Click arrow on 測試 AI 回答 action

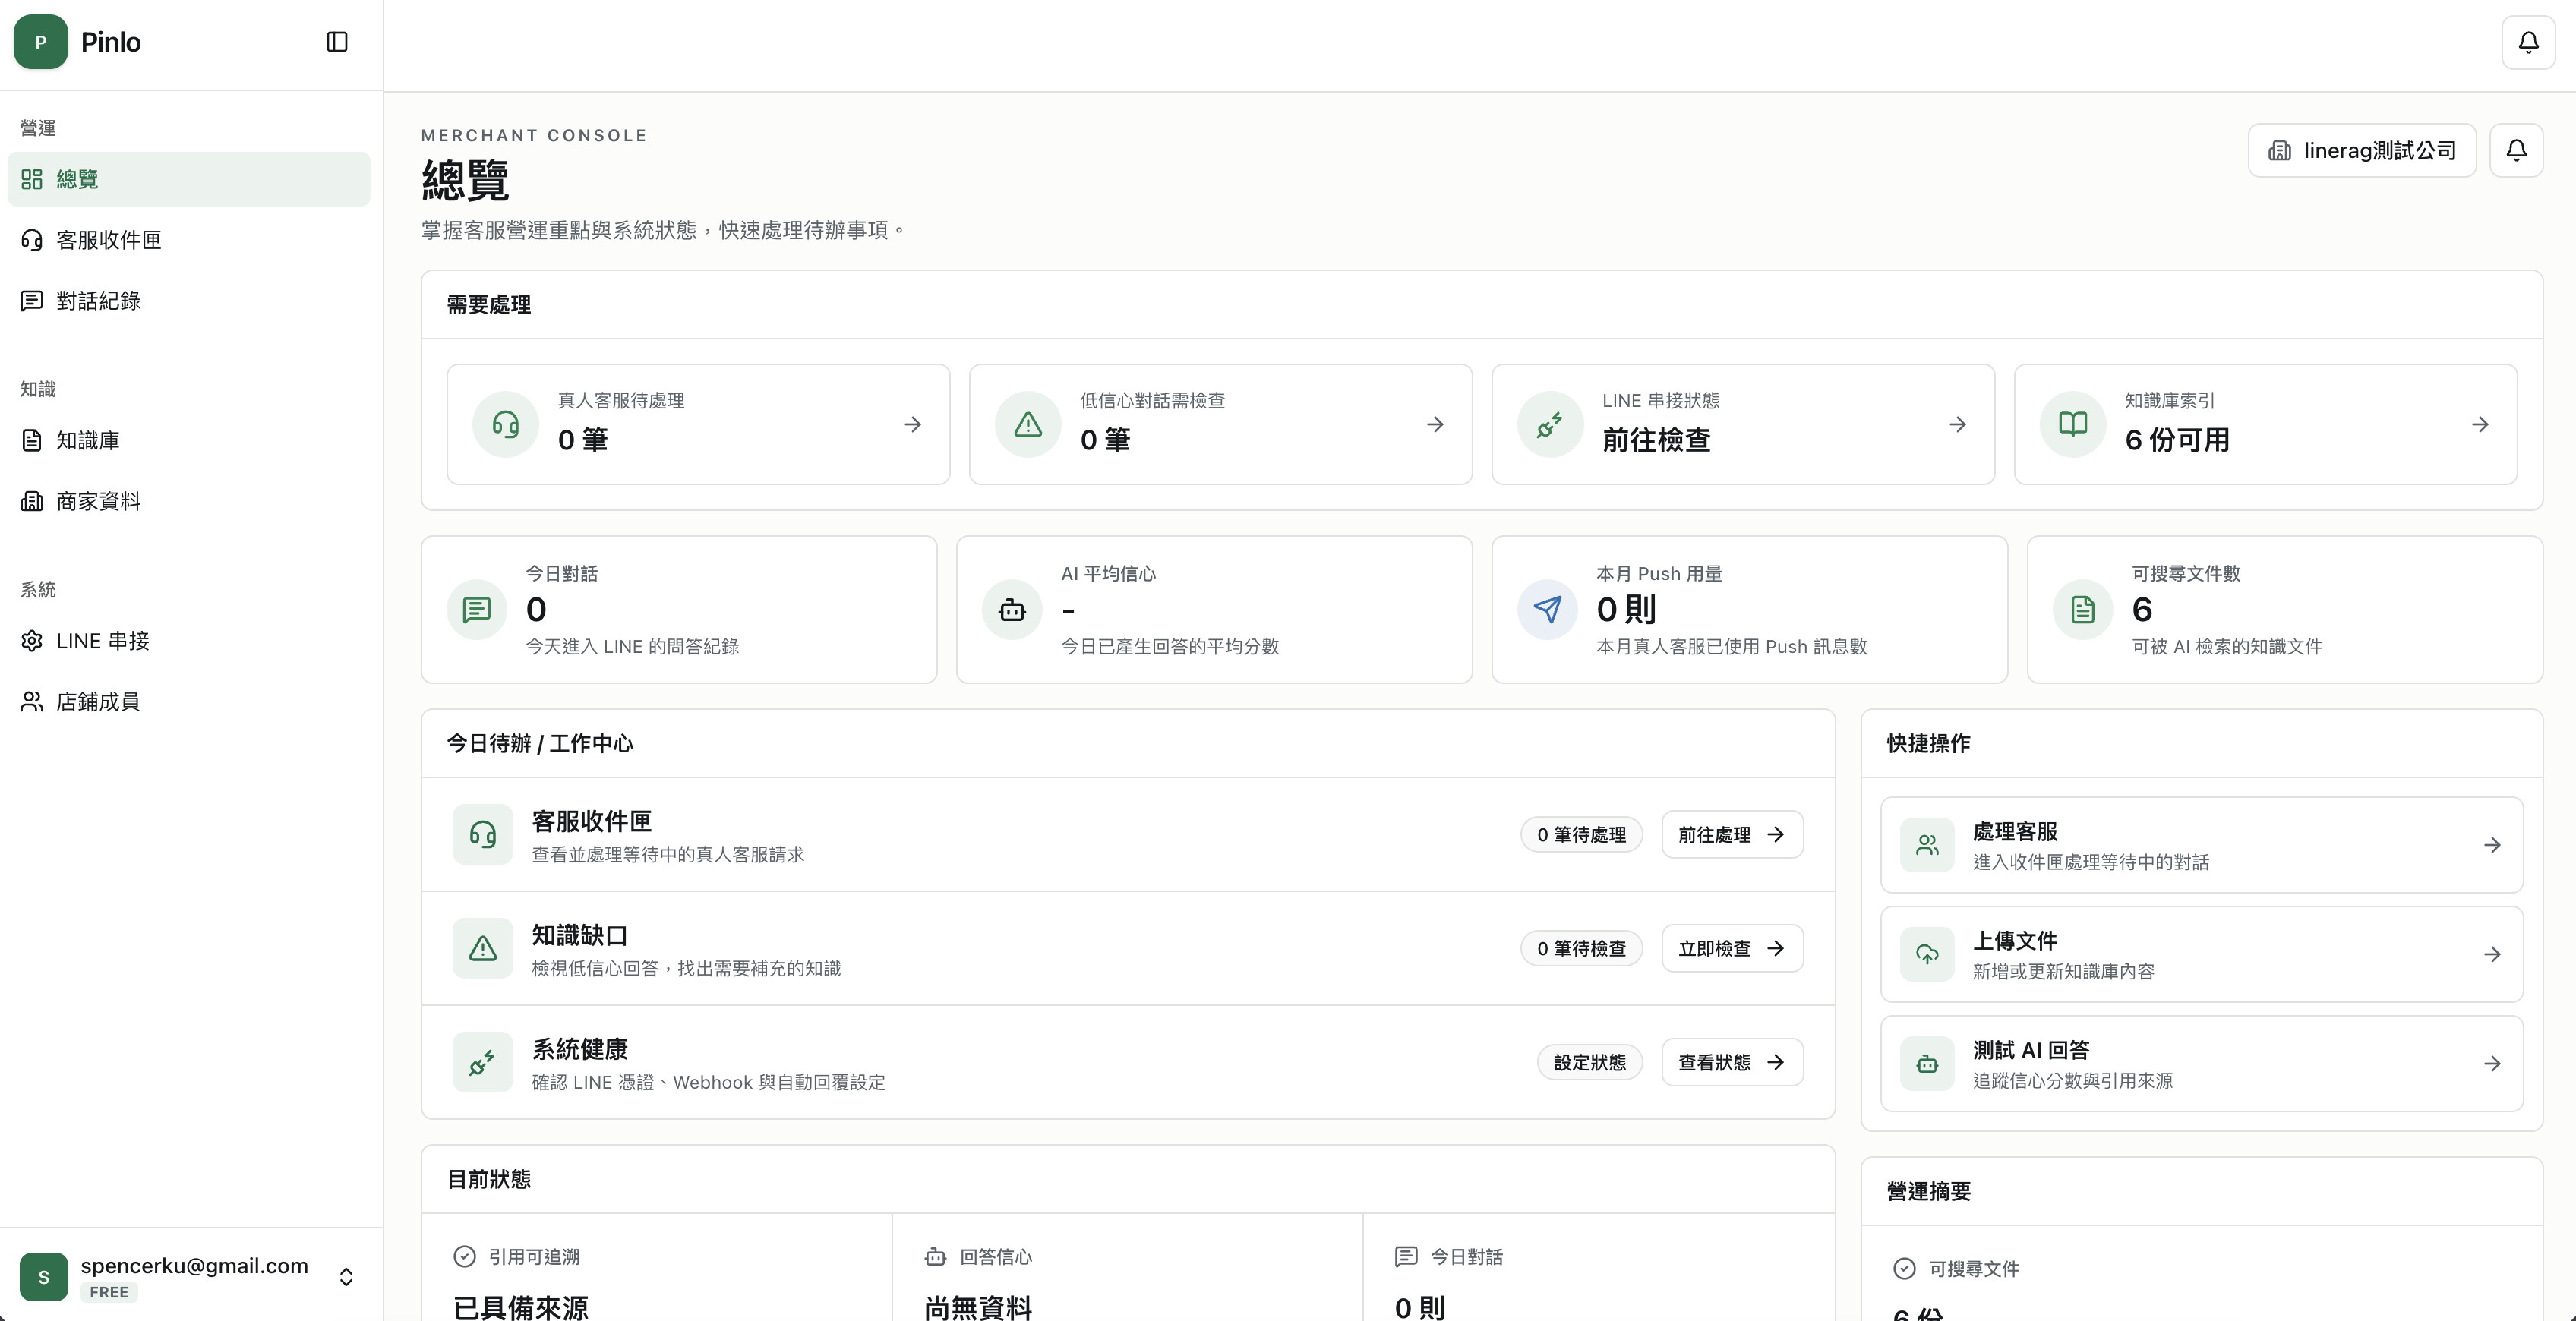(x=2492, y=1064)
